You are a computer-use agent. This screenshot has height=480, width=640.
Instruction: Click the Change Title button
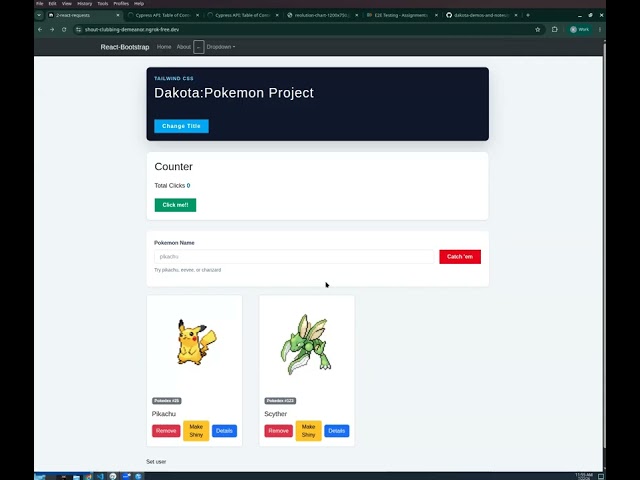tap(181, 126)
